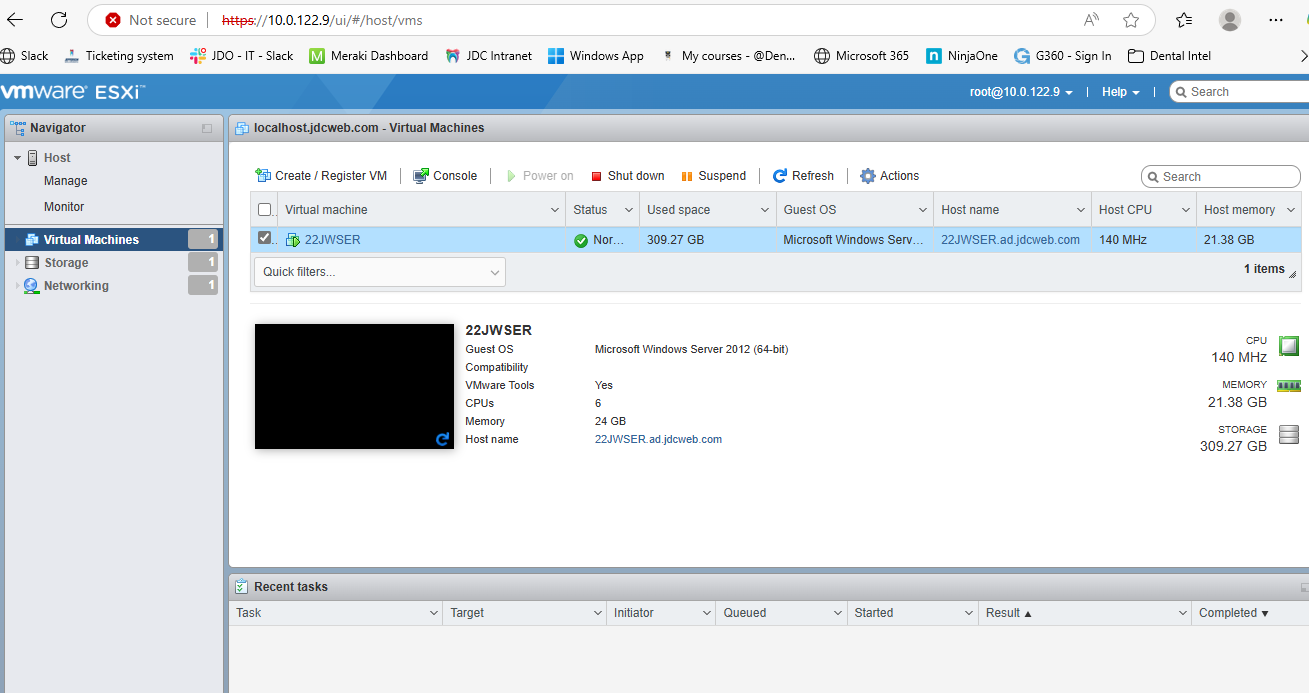Open the G360 - Sign In bookmark
This screenshot has height=693, width=1309.
1063,56
